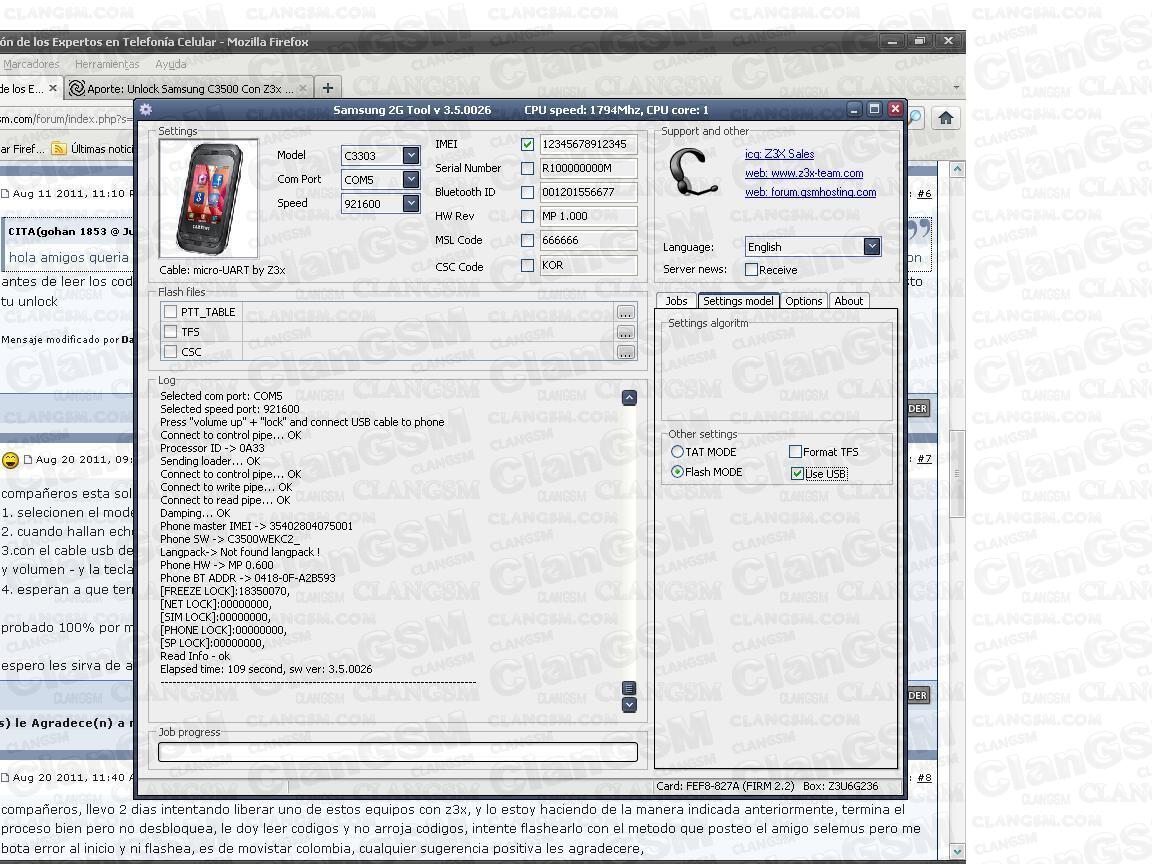Open the icq: Z3X Sales link
The width and height of the screenshot is (1152, 864).
click(x=780, y=154)
